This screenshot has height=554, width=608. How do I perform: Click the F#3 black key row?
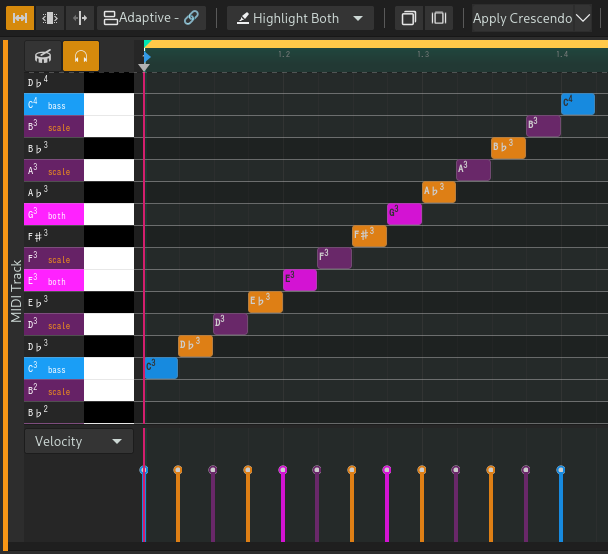point(79,236)
